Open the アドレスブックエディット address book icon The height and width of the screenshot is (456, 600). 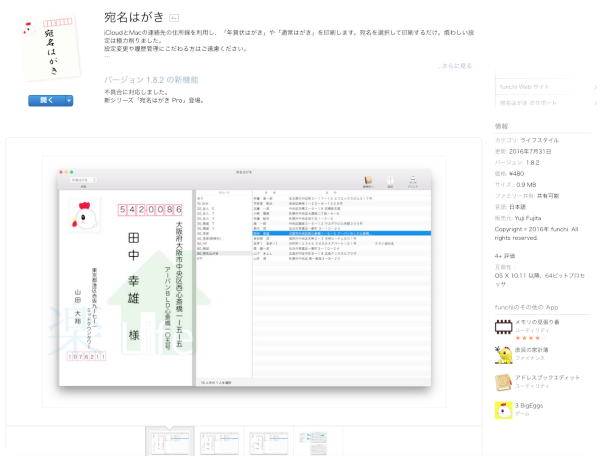coord(503,382)
